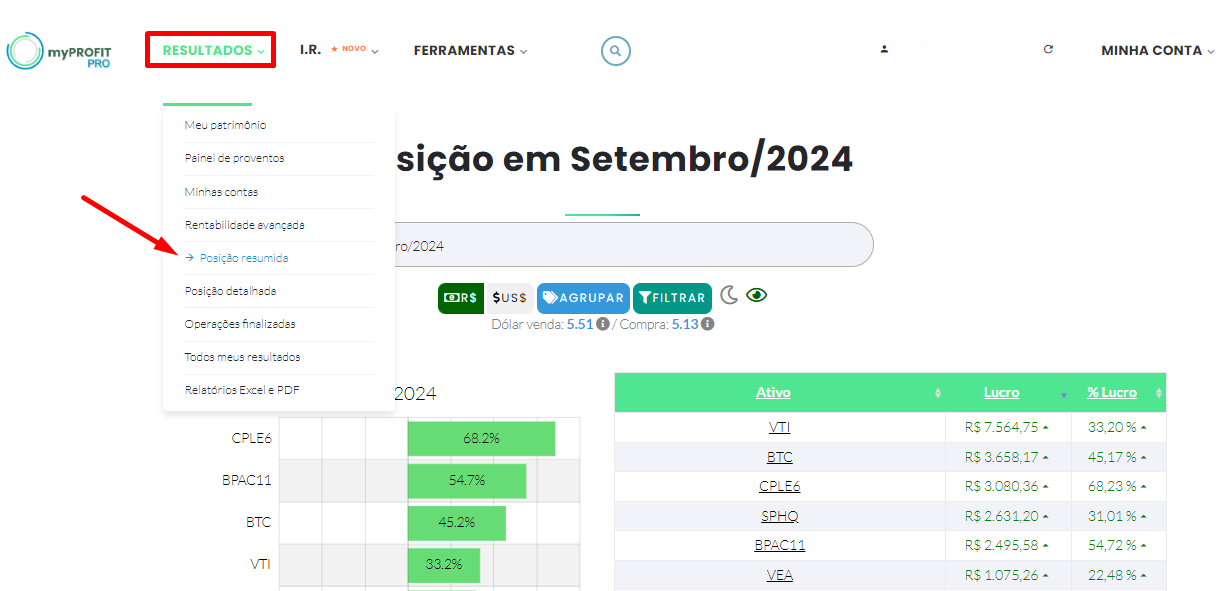Screen dimensions: 1221x591
Task: Click the search magnifier icon
Action: pyautogui.click(x=616, y=51)
